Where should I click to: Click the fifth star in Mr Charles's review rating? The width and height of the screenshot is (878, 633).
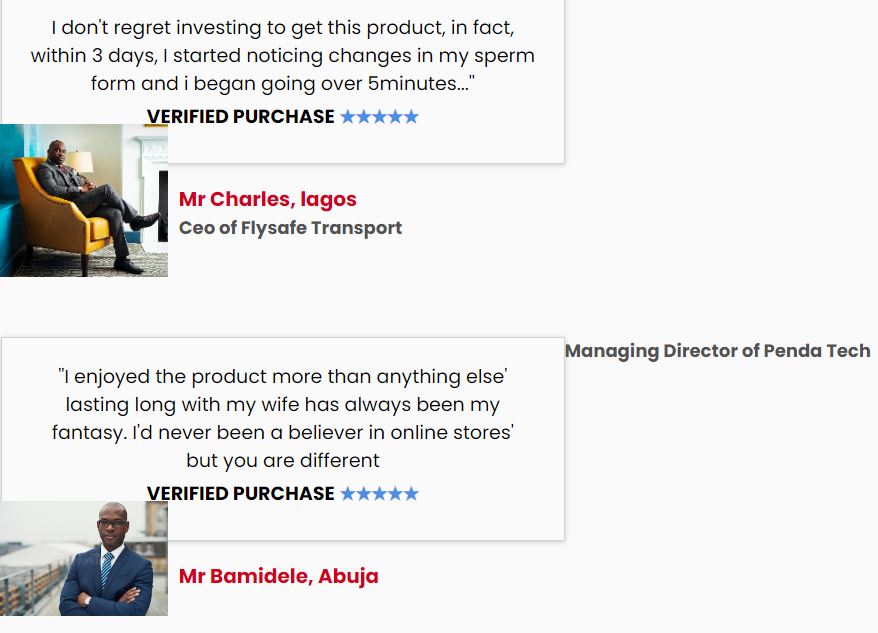(411, 117)
